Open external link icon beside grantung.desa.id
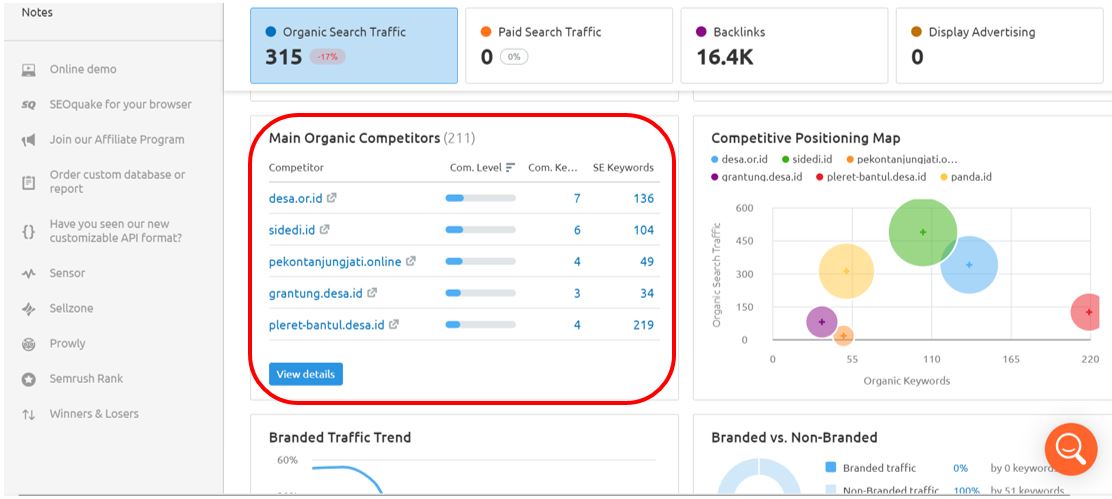Viewport: 1112px width, 499px height. click(x=372, y=293)
